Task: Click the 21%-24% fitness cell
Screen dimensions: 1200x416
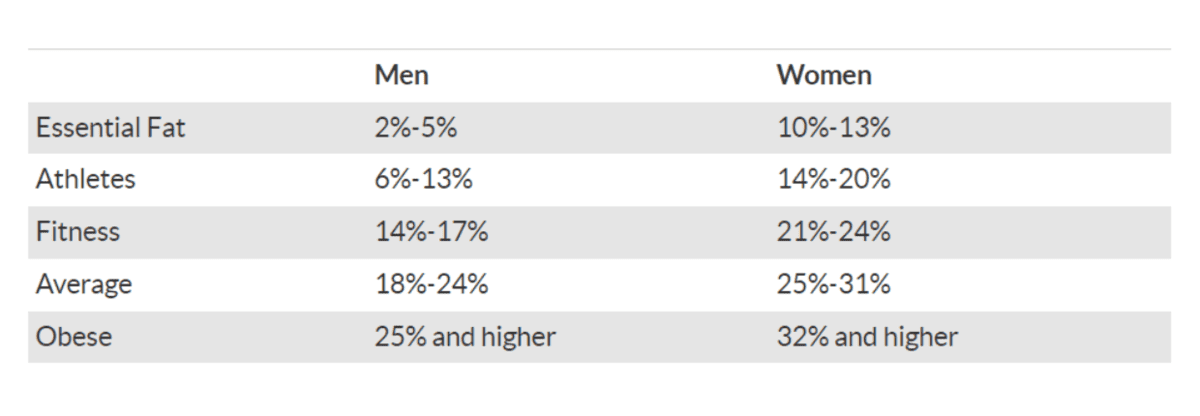Action: (x=833, y=232)
